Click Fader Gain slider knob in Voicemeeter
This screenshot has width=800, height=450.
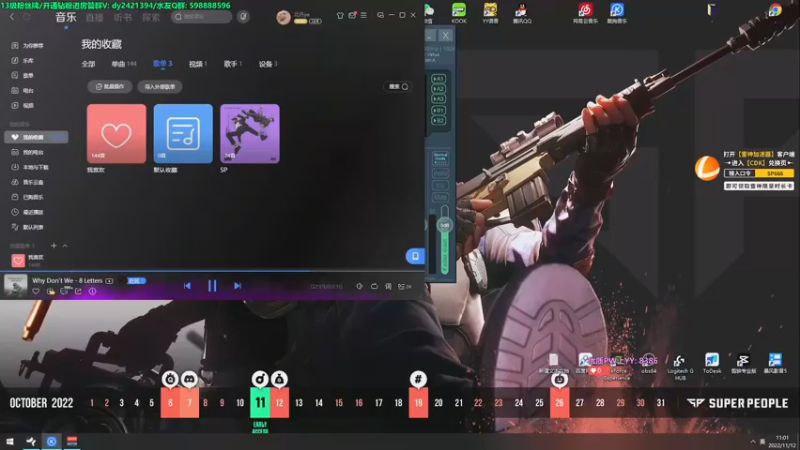(444, 225)
